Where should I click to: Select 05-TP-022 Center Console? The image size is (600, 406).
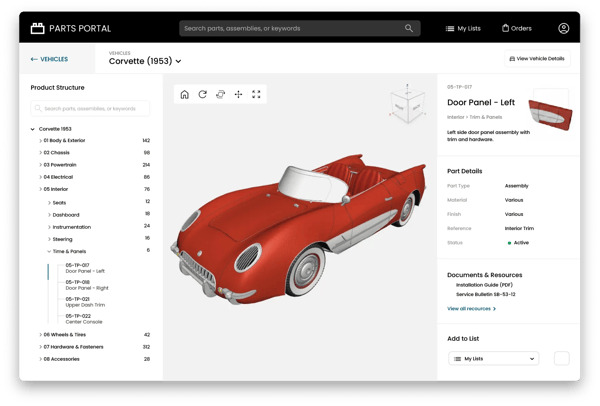coord(84,319)
